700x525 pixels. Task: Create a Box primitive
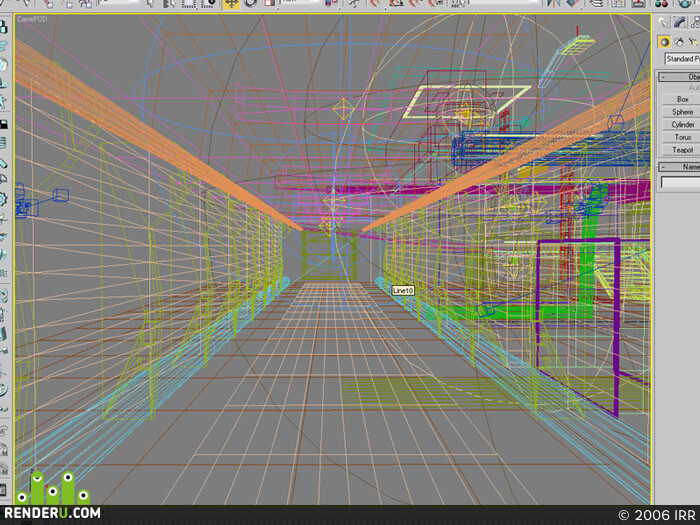click(682, 99)
